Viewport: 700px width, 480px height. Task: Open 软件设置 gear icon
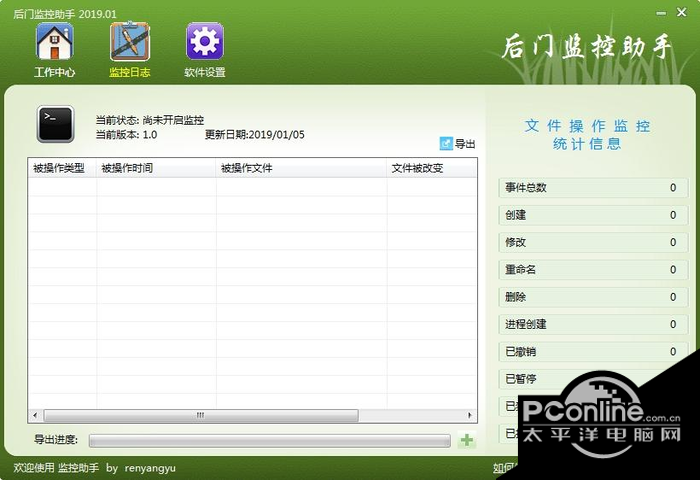coord(205,42)
